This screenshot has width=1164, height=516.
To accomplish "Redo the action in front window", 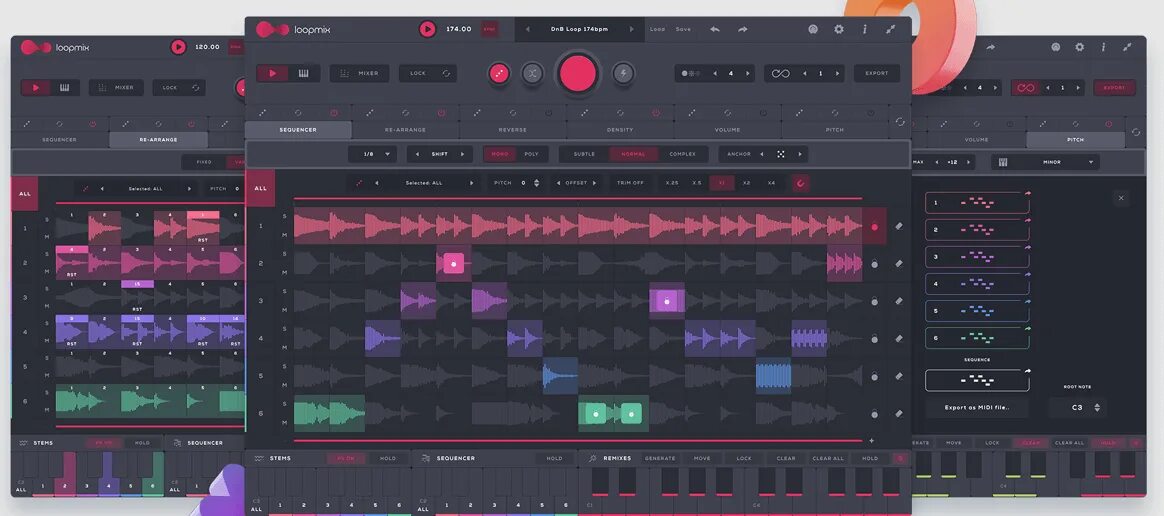I will pyautogui.click(x=742, y=29).
